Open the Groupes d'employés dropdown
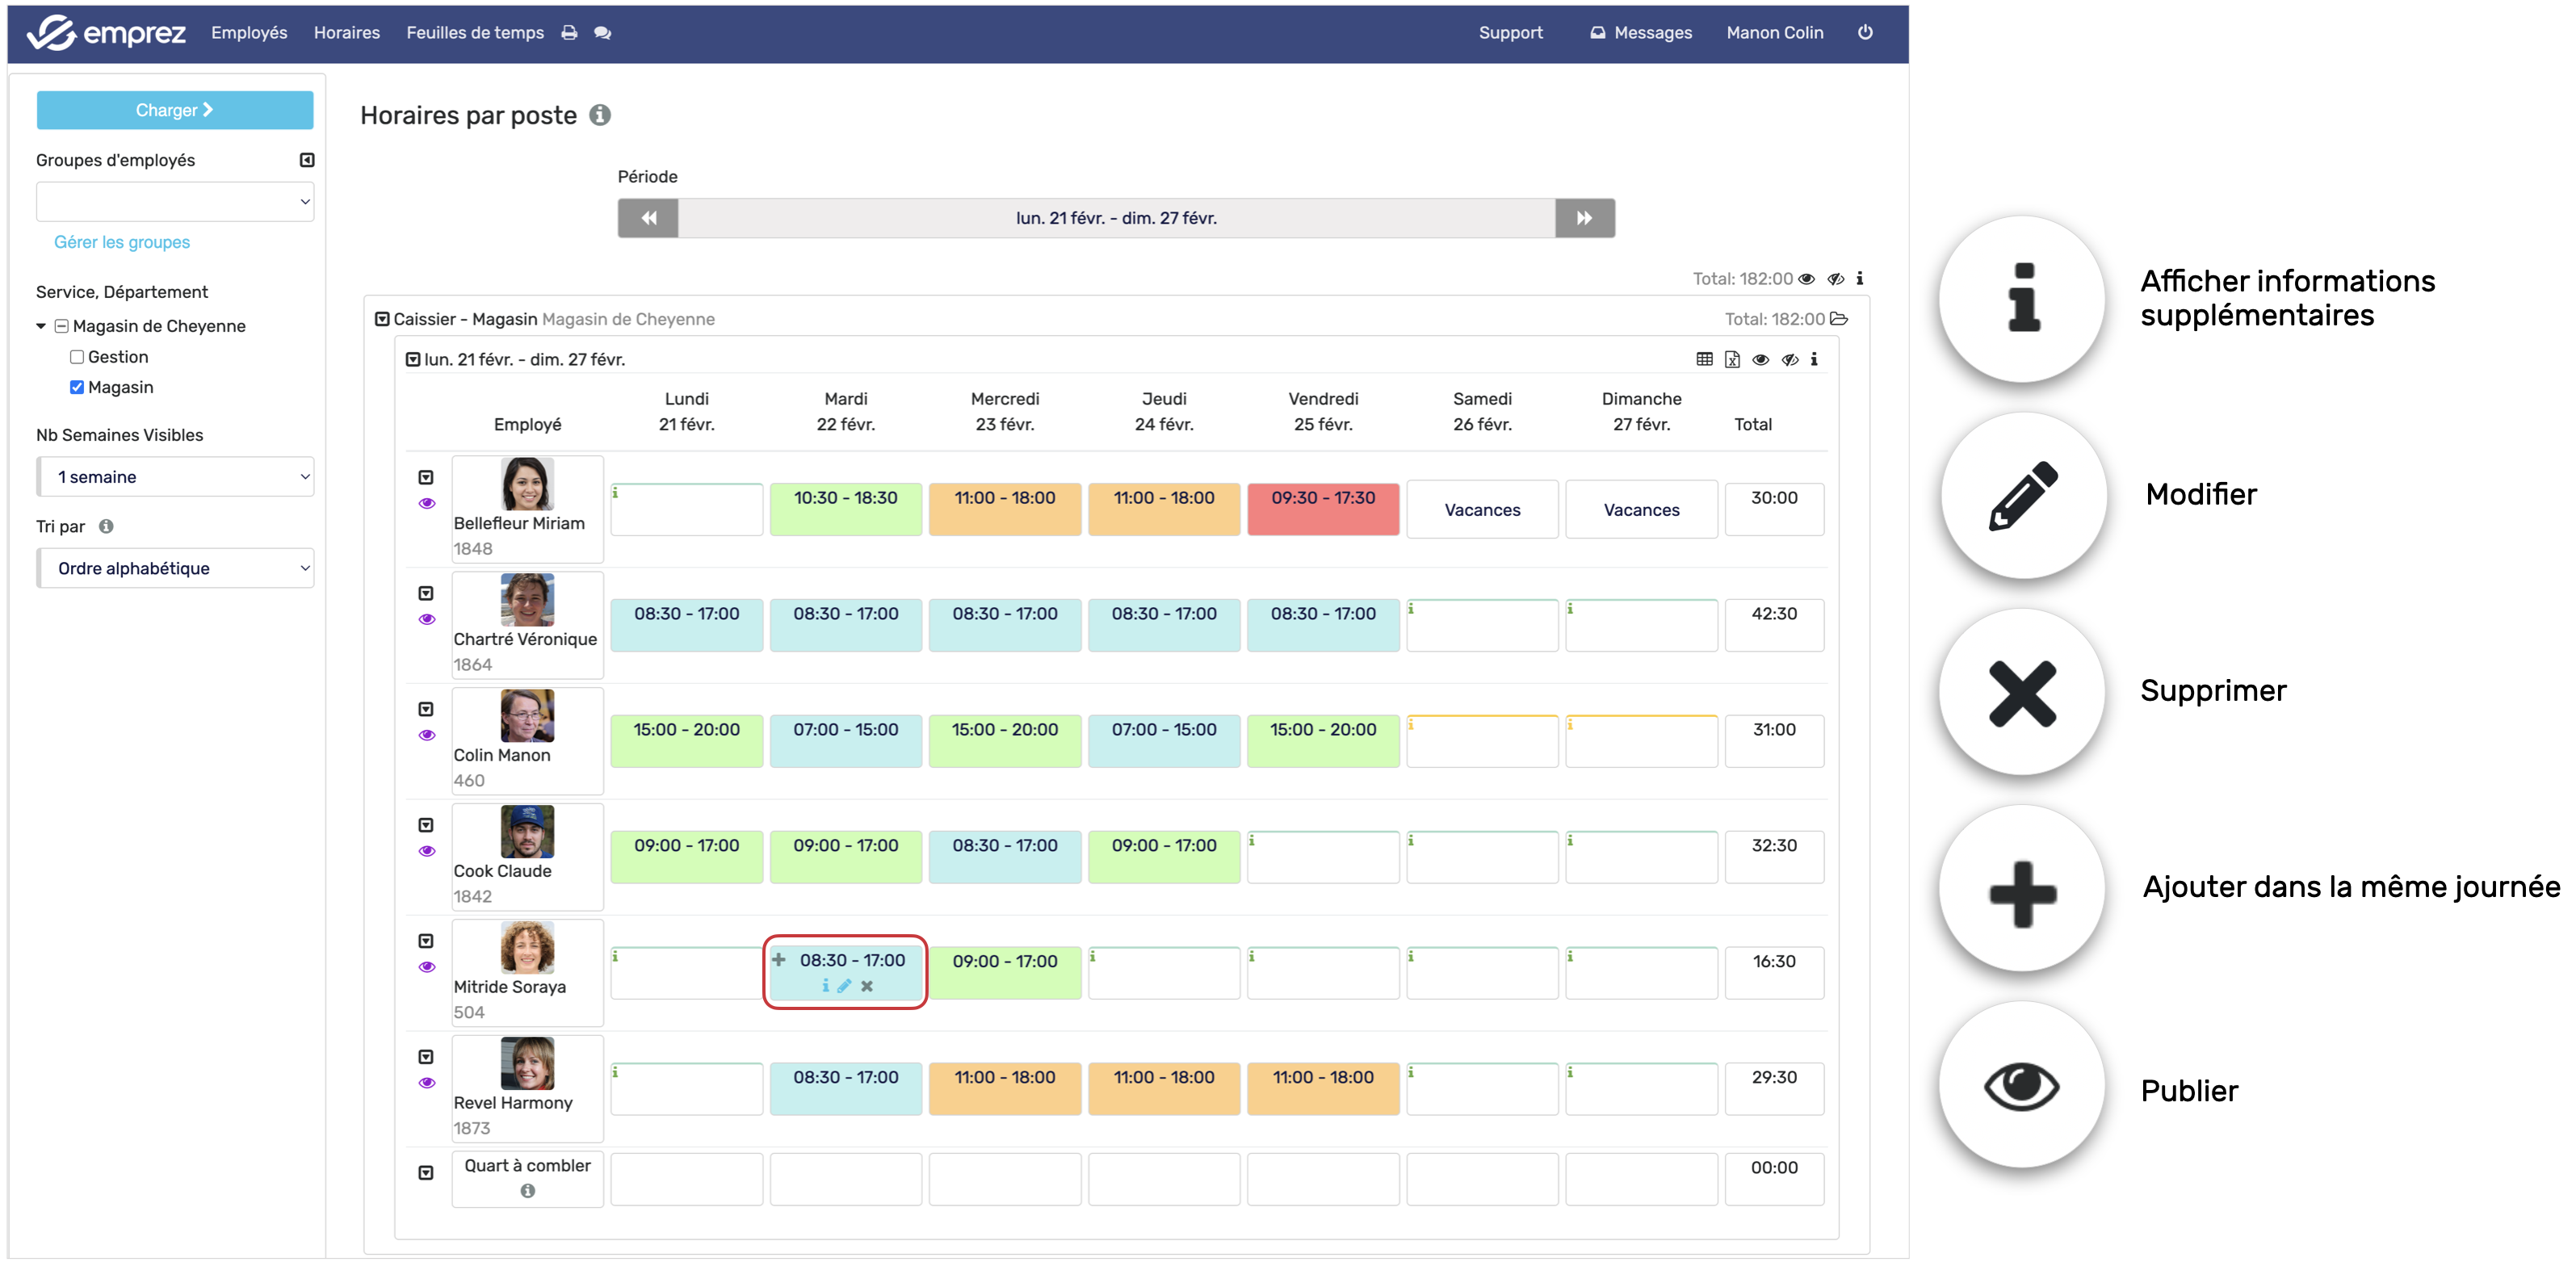Screen dimensions: 2576x1266 tap(175, 202)
